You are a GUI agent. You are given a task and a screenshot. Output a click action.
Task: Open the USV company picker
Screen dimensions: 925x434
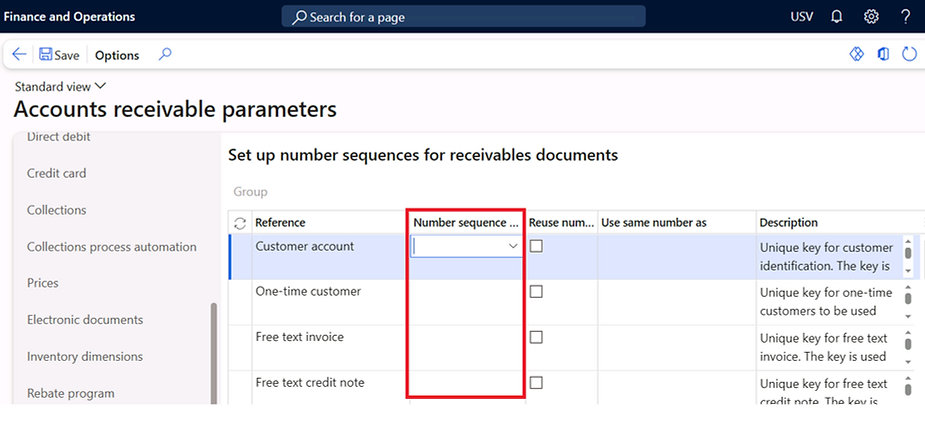(x=802, y=17)
